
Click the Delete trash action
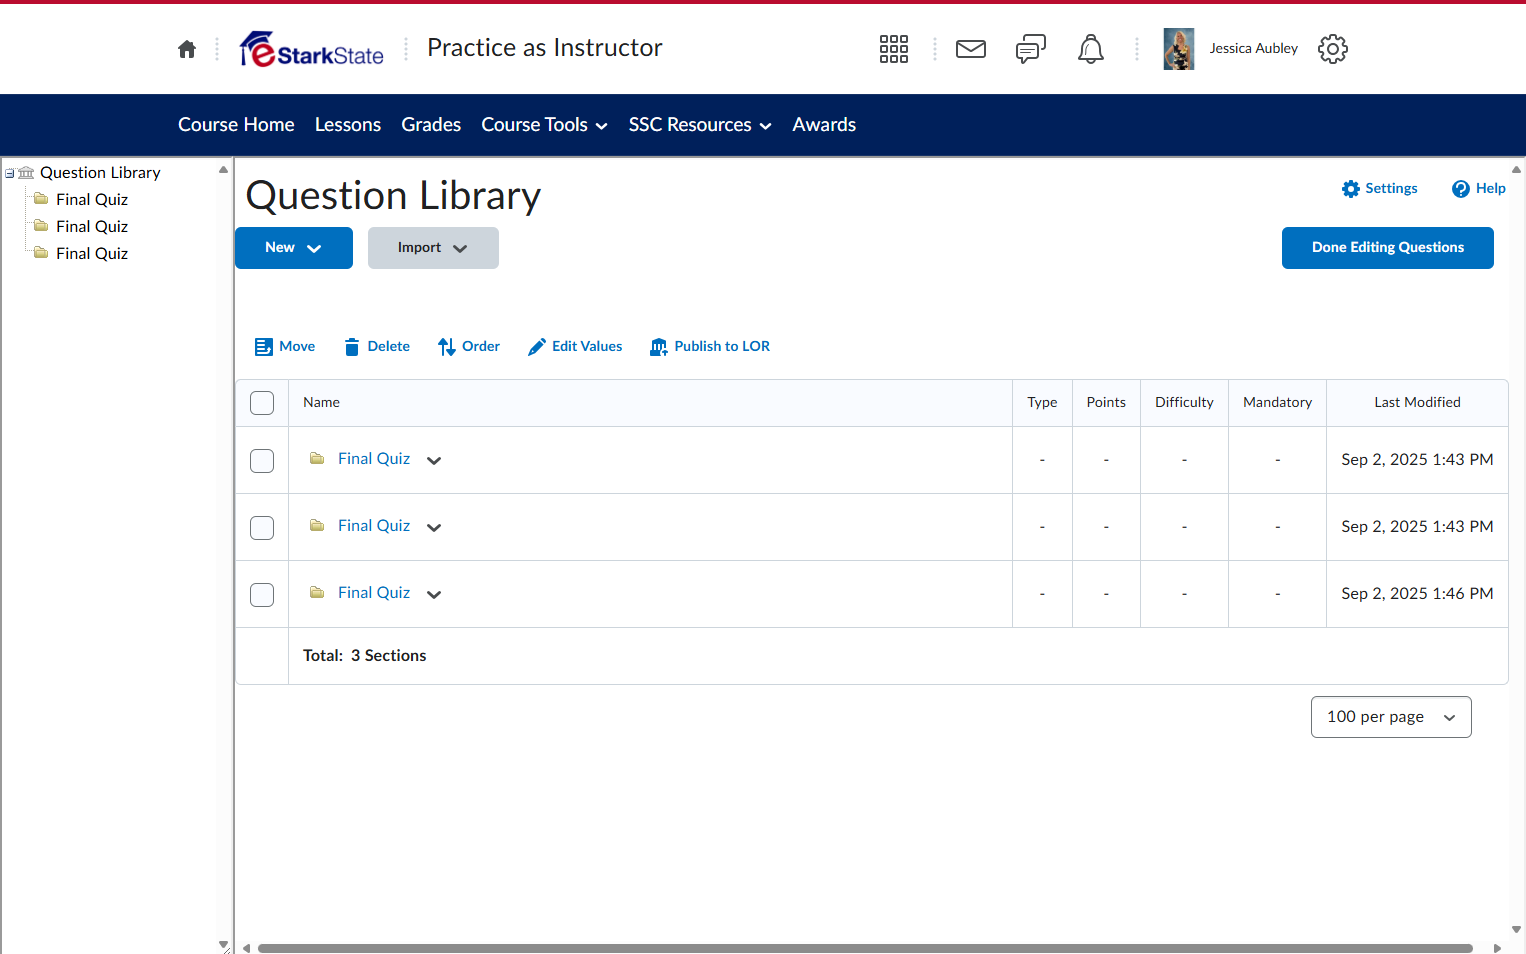tap(377, 346)
